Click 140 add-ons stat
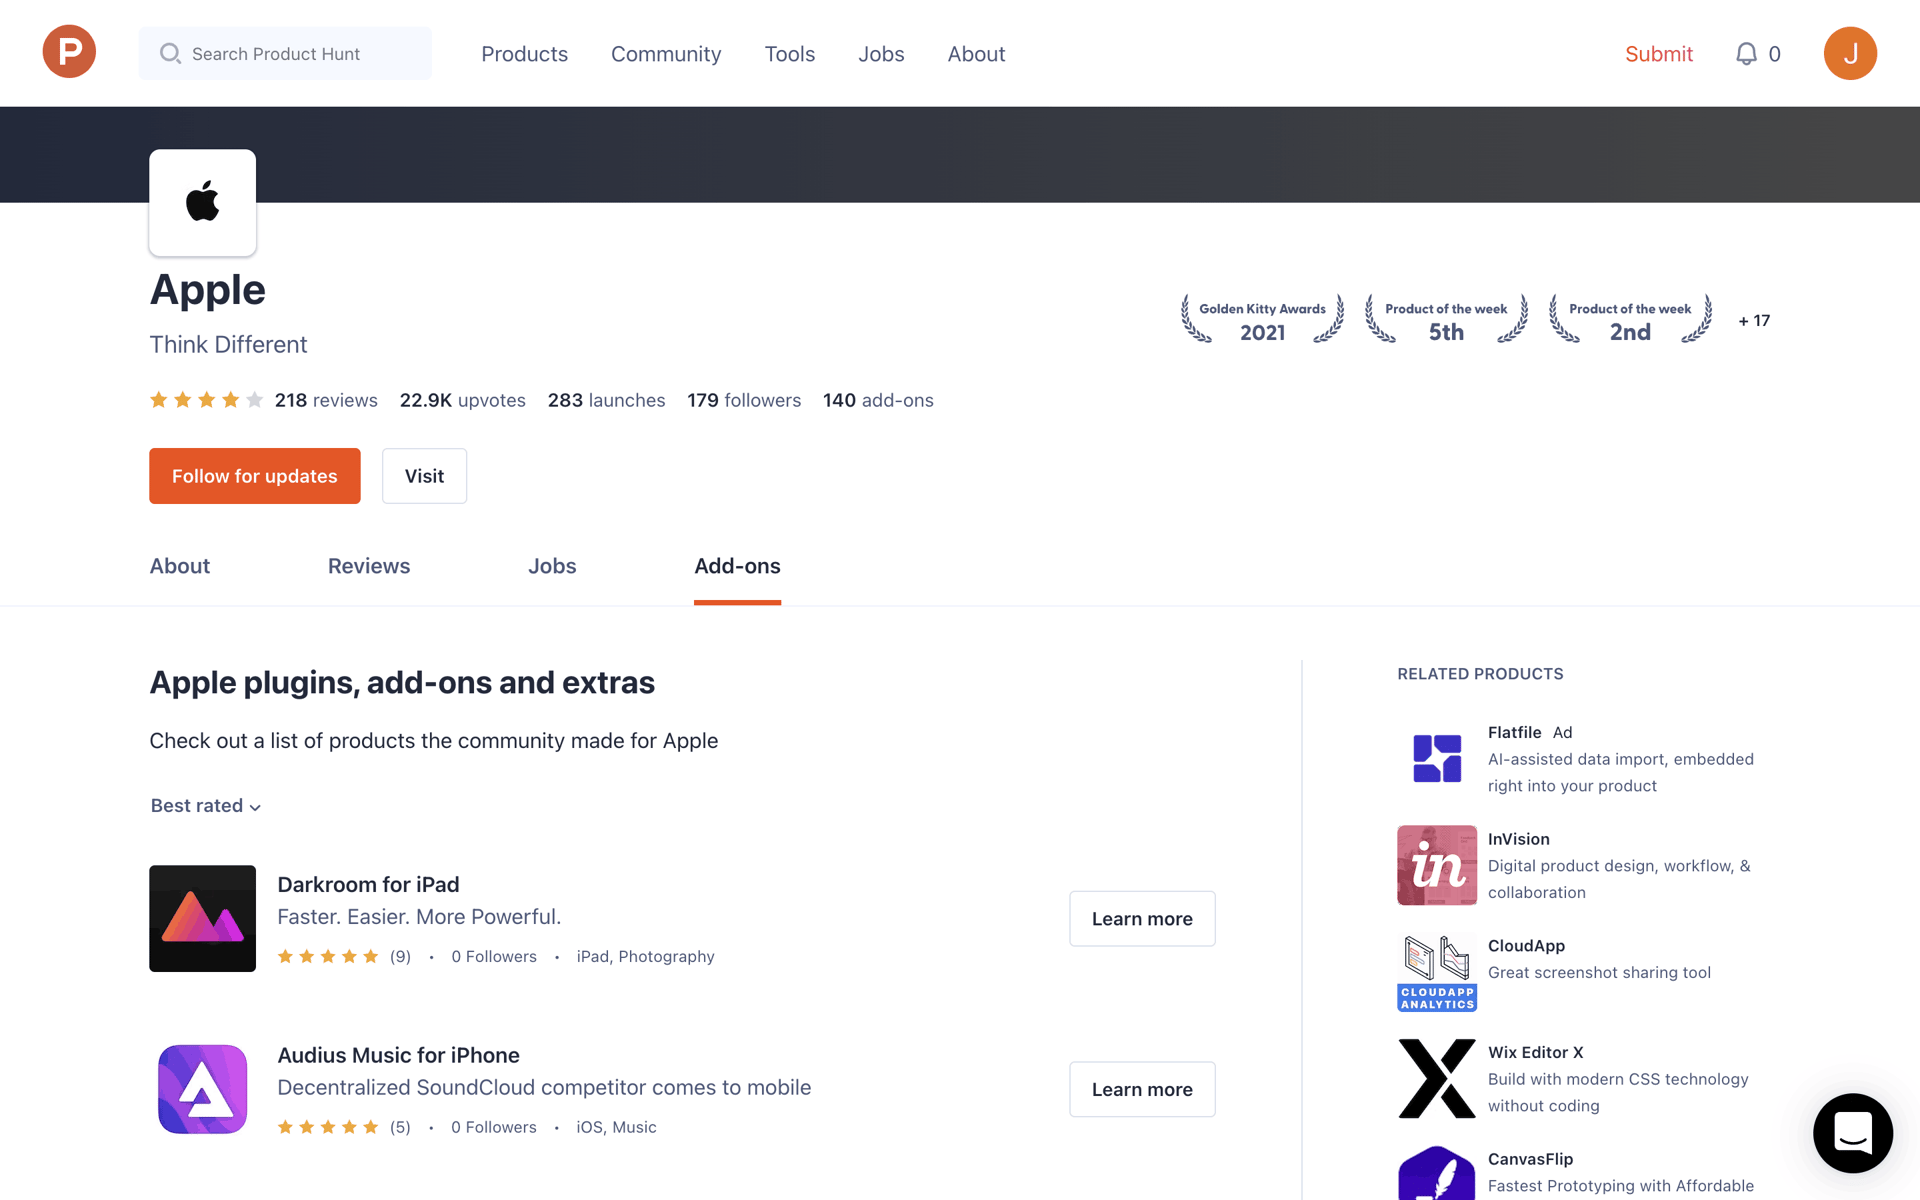 [x=878, y=400]
